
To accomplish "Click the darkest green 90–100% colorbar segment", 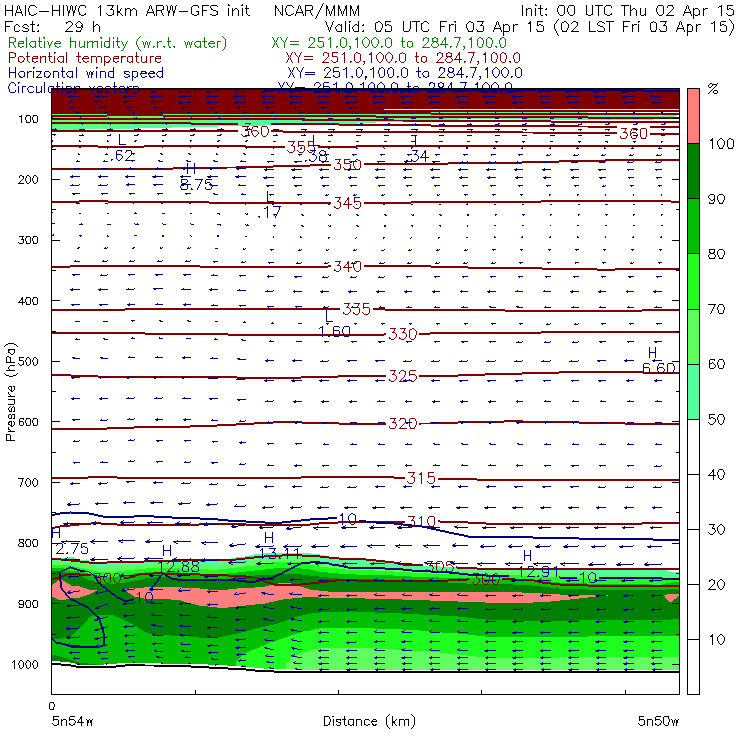I will click(693, 171).
